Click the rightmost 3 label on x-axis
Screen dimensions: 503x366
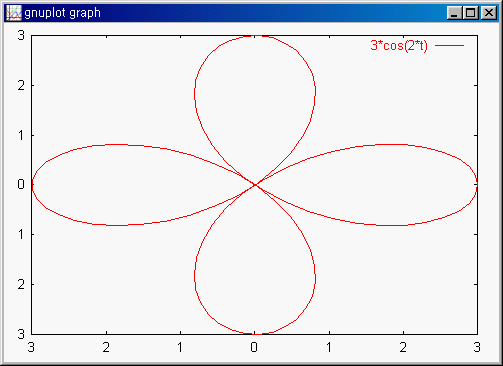point(477,347)
